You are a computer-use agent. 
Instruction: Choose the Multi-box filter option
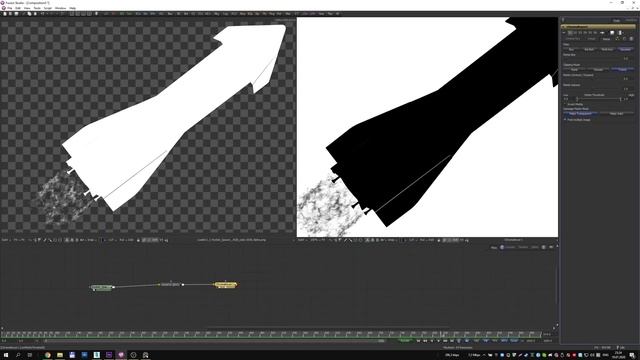[607, 49]
